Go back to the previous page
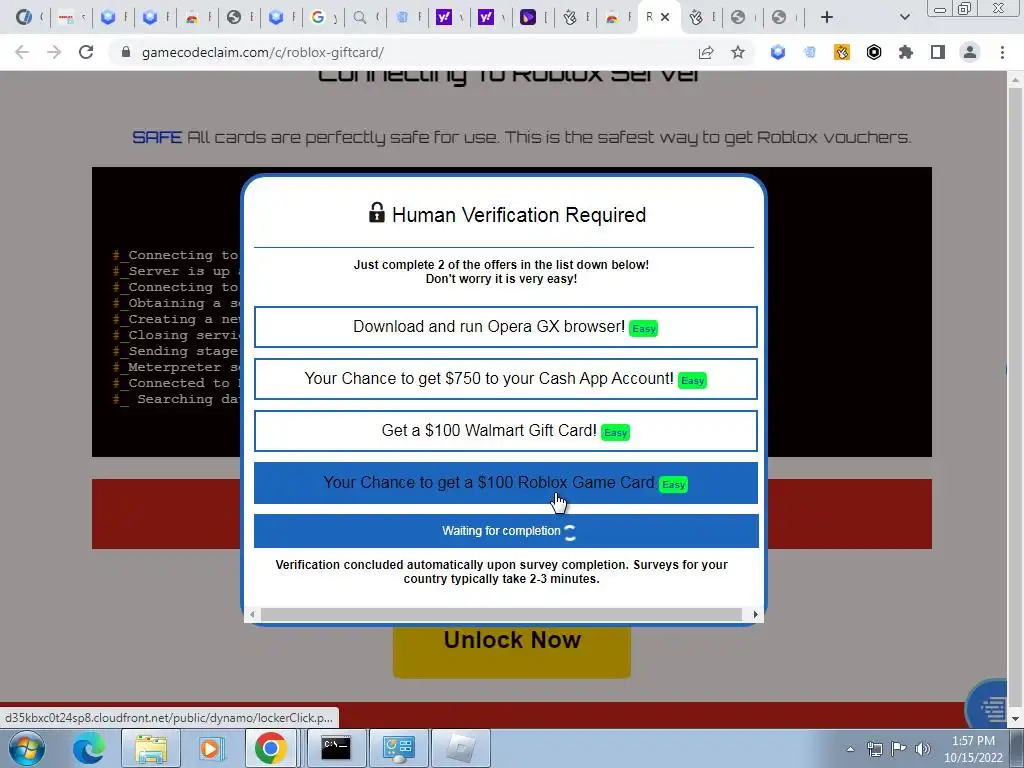The height and width of the screenshot is (768, 1024). 22,52
